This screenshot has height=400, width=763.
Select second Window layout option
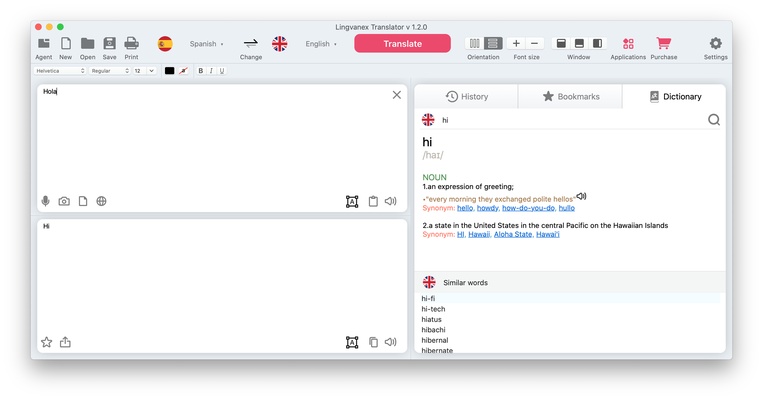tap(579, 43)
